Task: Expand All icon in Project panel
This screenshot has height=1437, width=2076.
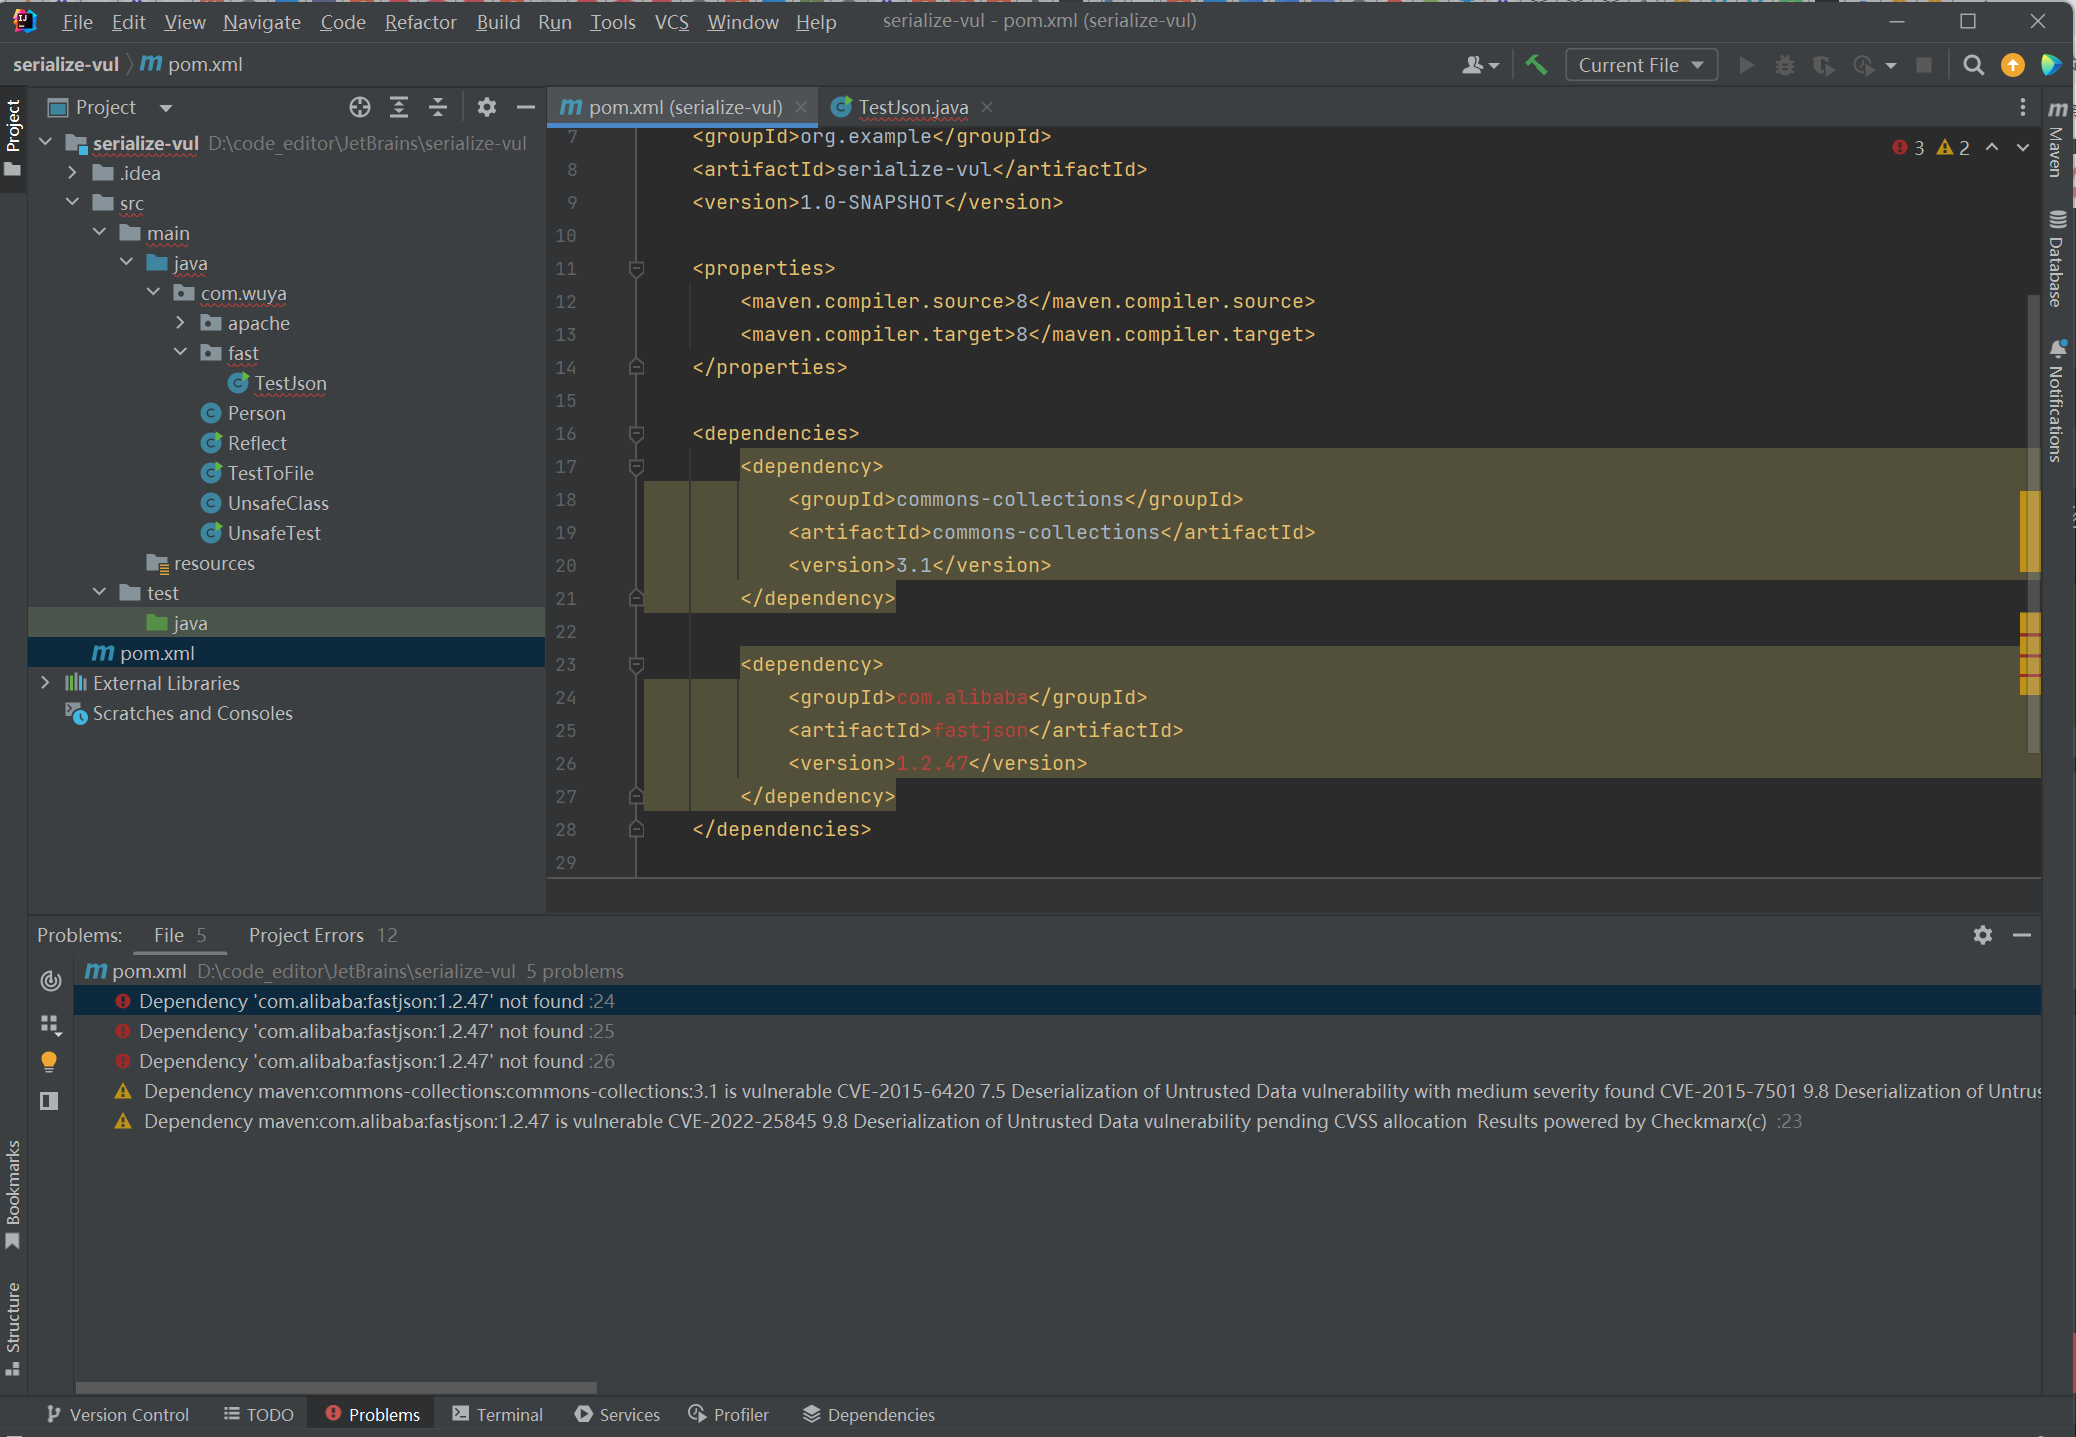Action: point(399,107)
